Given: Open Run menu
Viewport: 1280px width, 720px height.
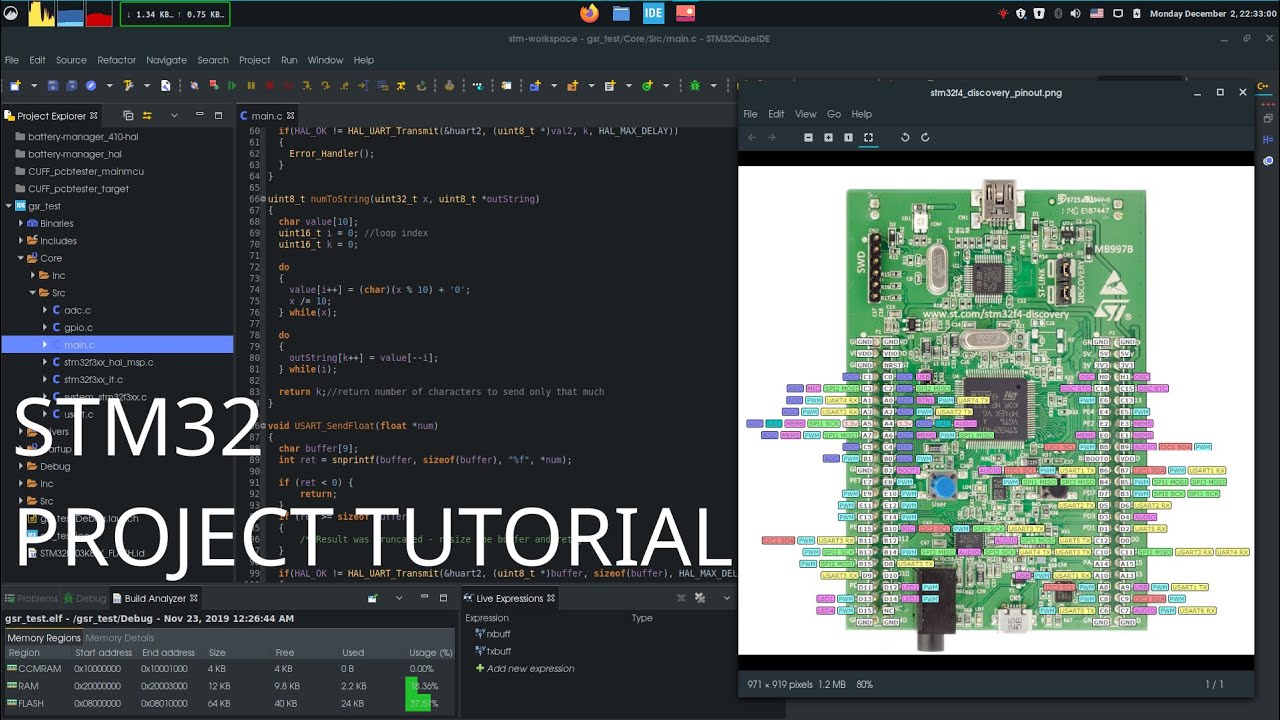Looking at the screenshot, I should [x=289, y=60].
